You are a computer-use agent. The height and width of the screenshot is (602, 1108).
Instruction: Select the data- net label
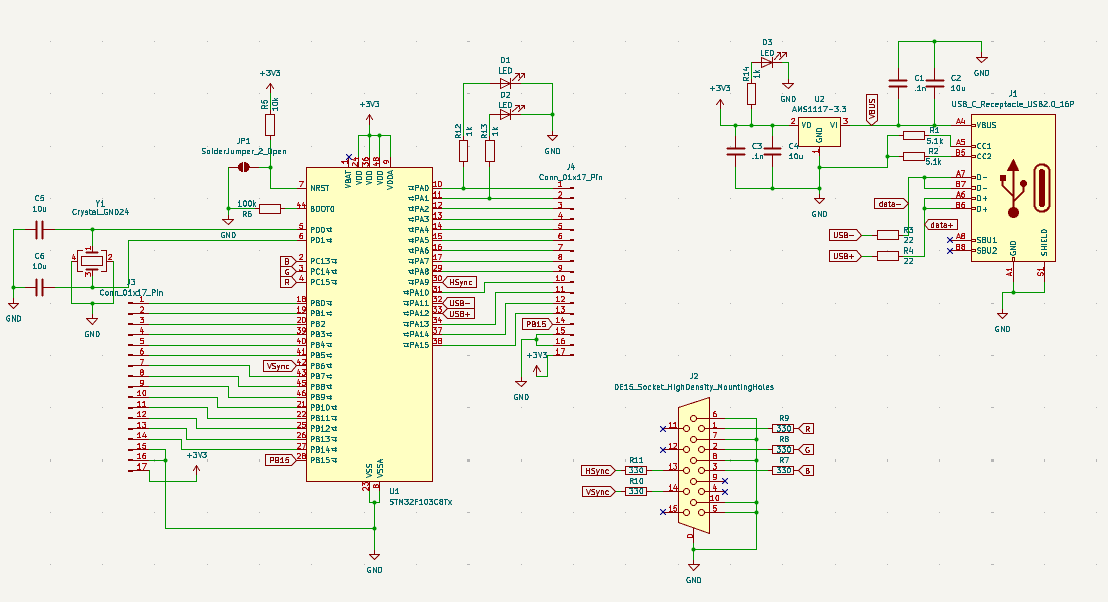click(x=889, y=203)
